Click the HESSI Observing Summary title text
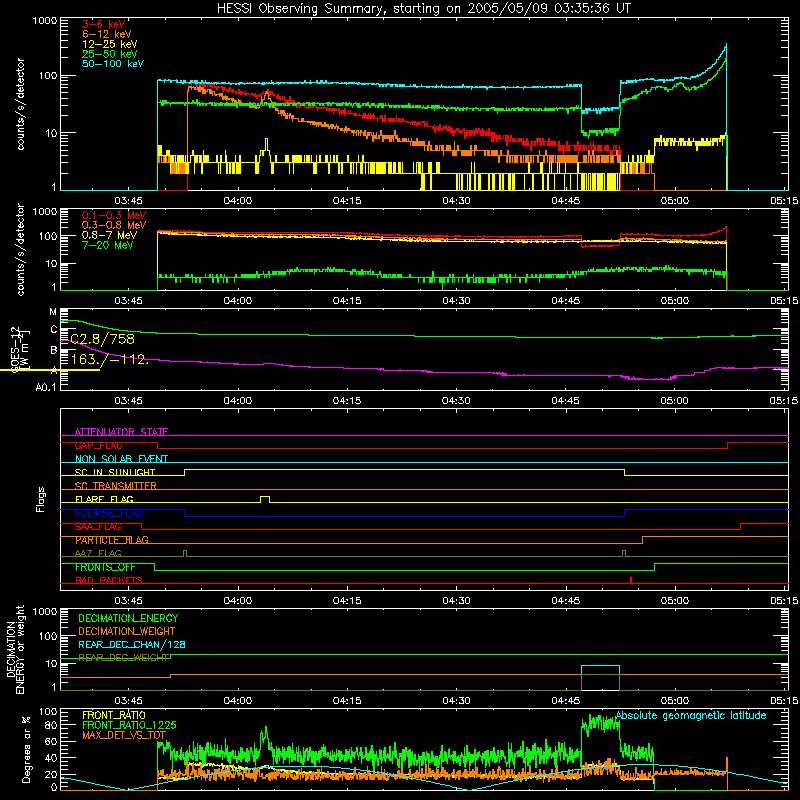This screenshot has height=800, width=800. pyautogui.click(x=424, y=9)
